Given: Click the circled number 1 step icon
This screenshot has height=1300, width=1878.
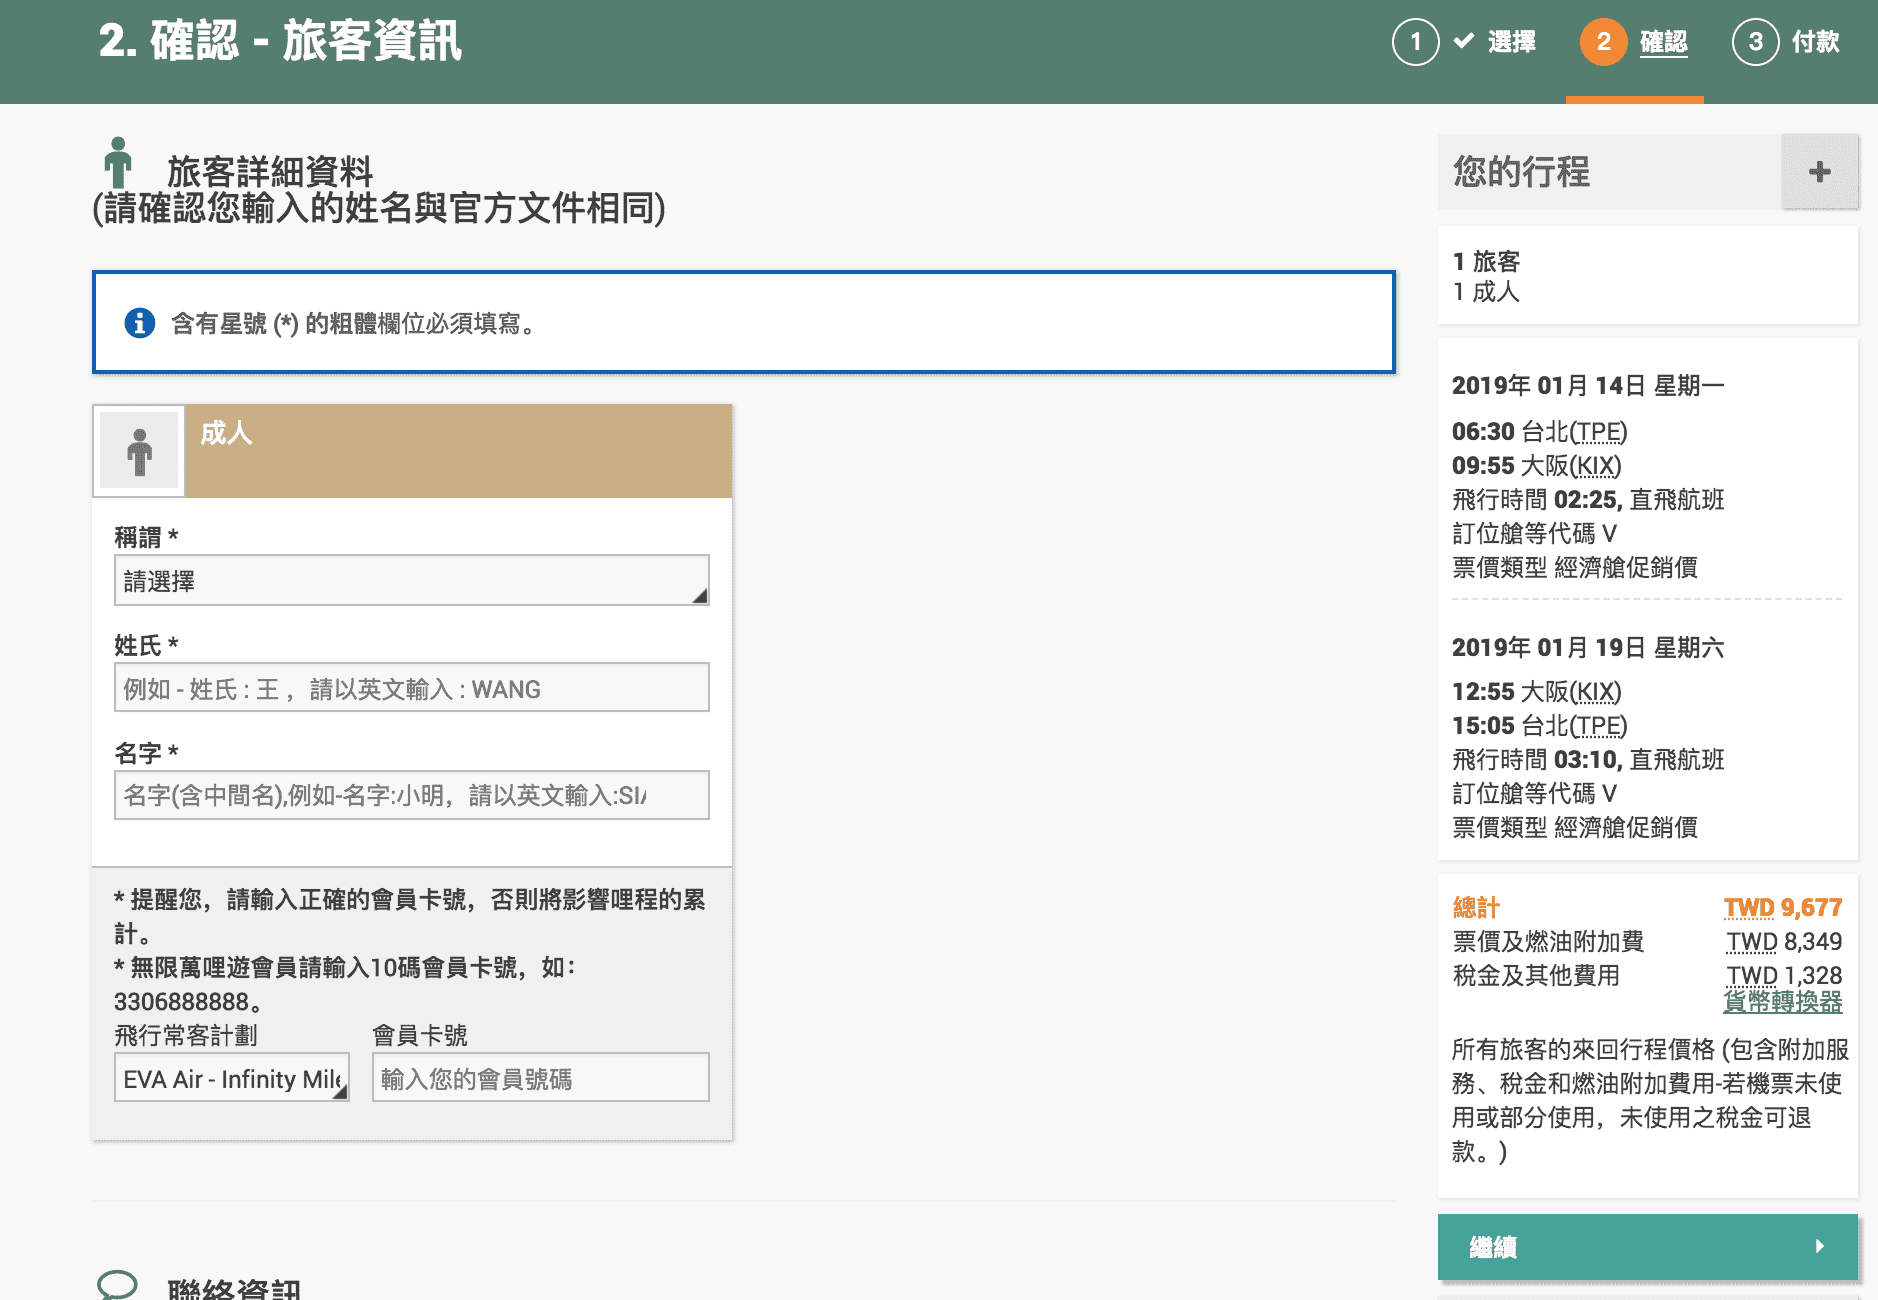Looking at the screenshot, I should point(1415,42).
